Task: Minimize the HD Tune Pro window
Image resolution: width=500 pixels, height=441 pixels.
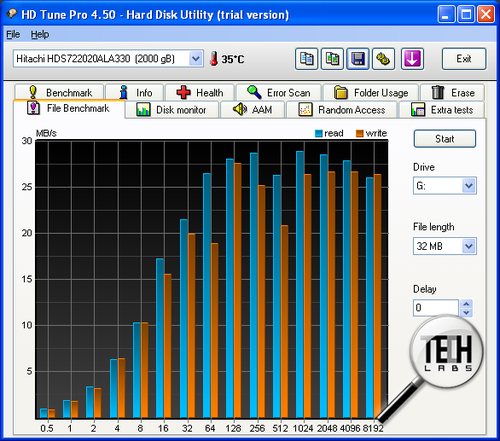Action: coord(446,14)
